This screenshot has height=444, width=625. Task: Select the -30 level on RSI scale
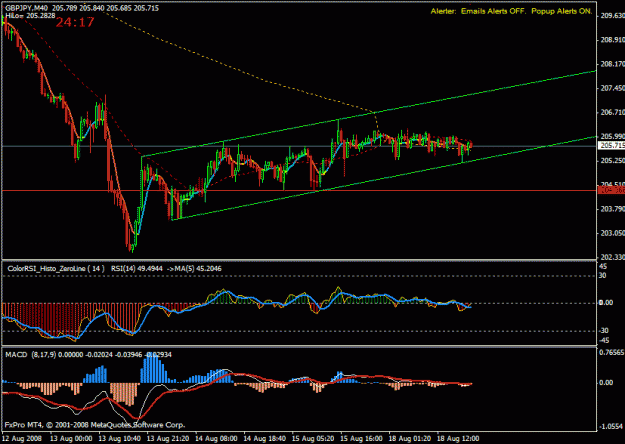(604, 331)
